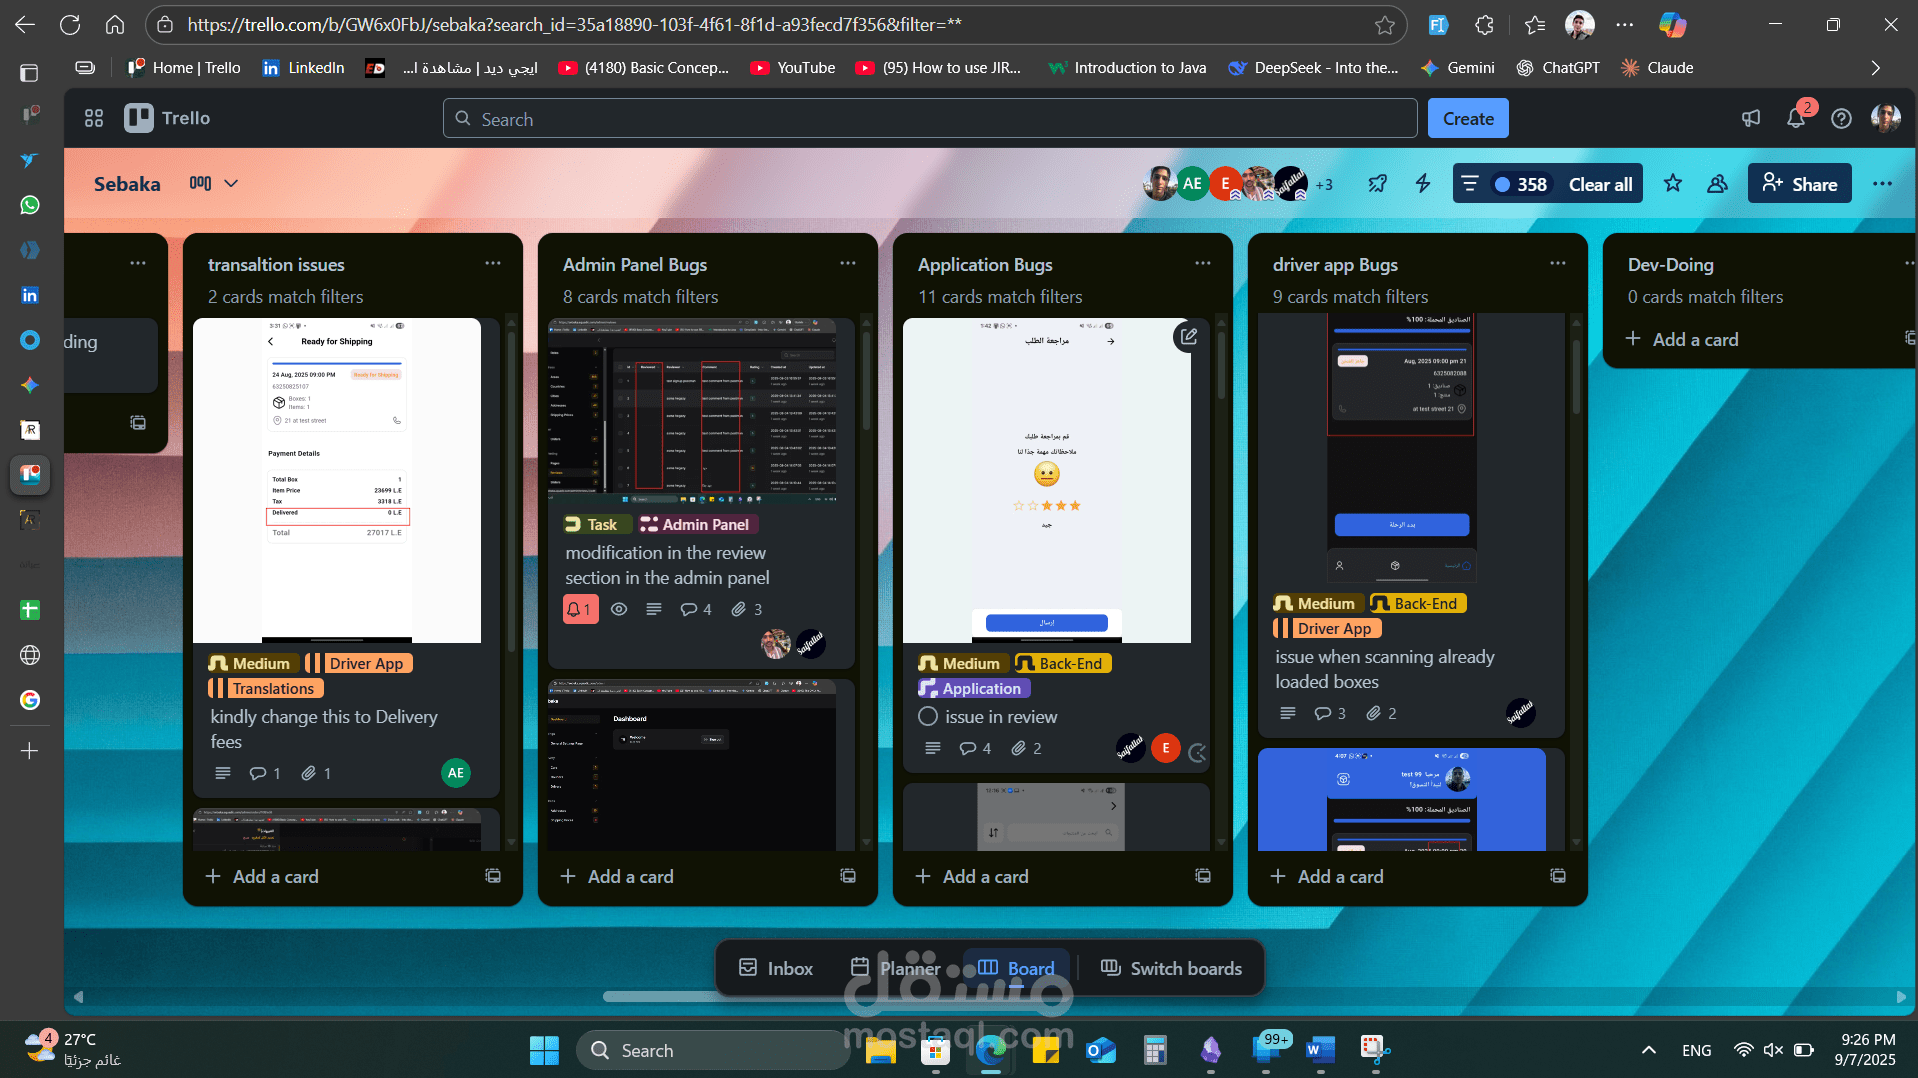
Task: Add a card to transaltion issues
Action: (262, 876)
